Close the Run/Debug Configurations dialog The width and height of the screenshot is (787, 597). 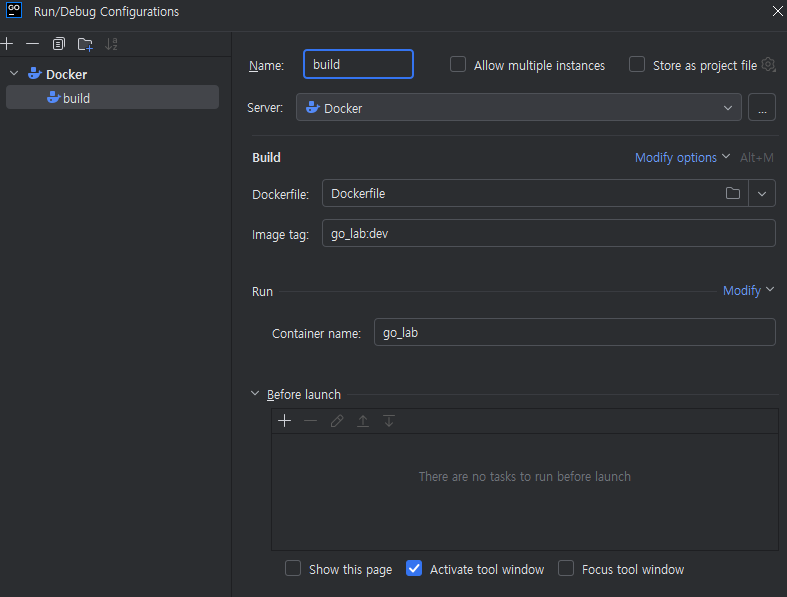tap(777, 11)
